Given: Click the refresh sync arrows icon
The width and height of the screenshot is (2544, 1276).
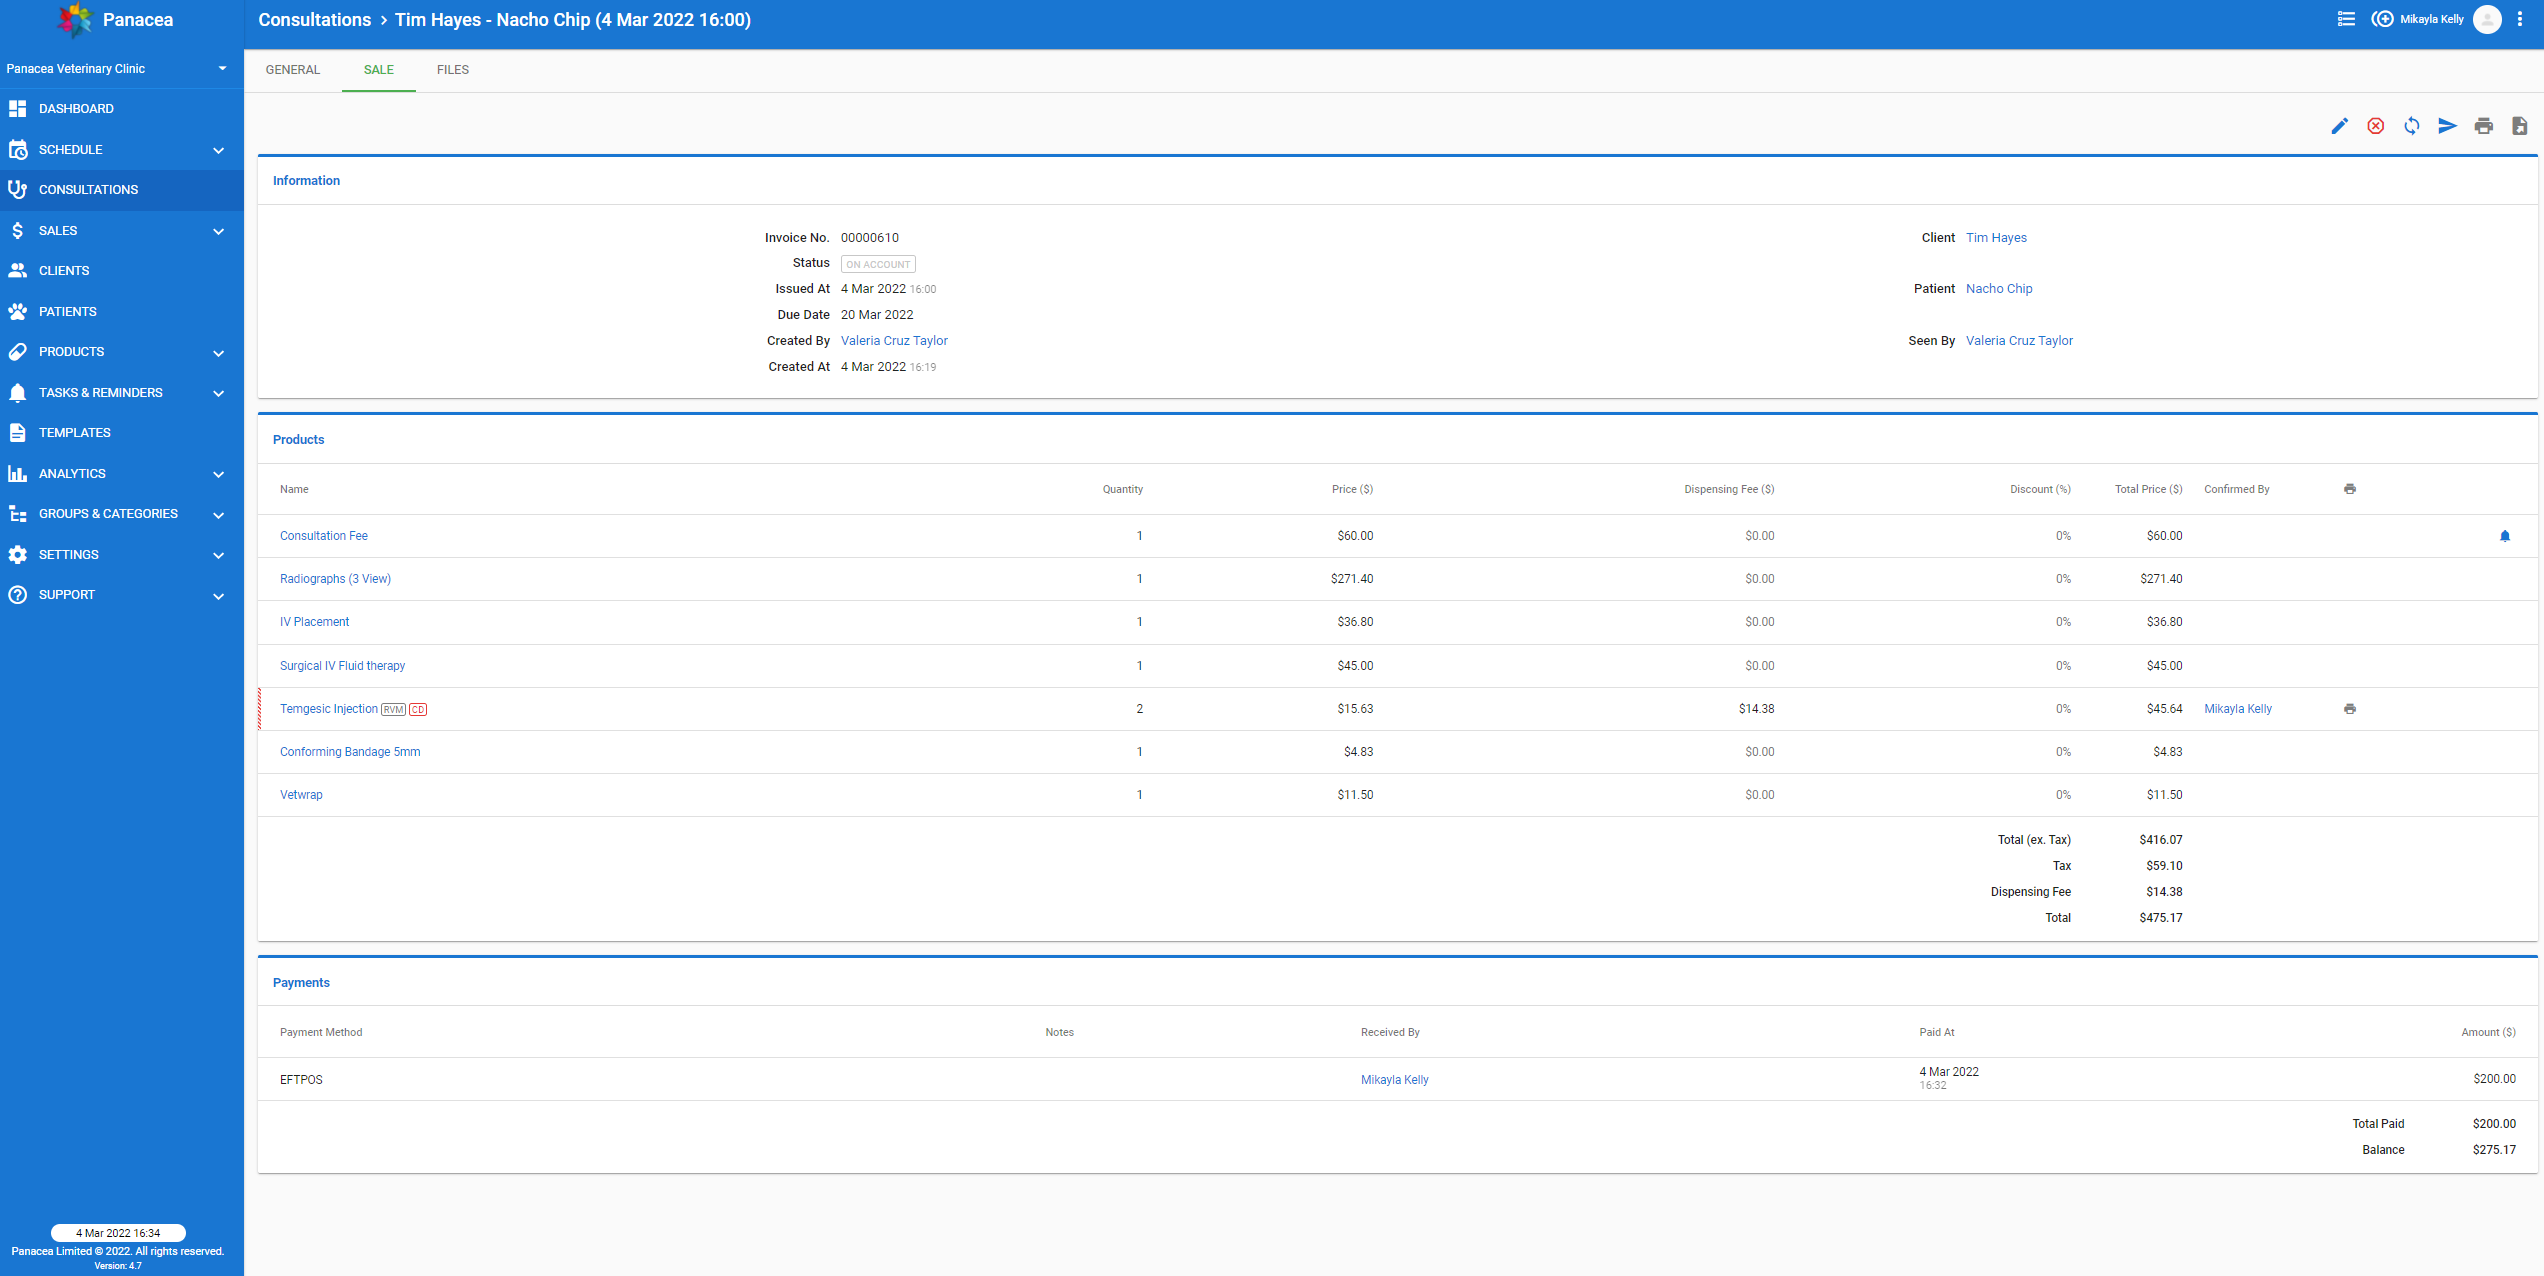Looking at the screenshot, I should click(x=2411, y=126).
